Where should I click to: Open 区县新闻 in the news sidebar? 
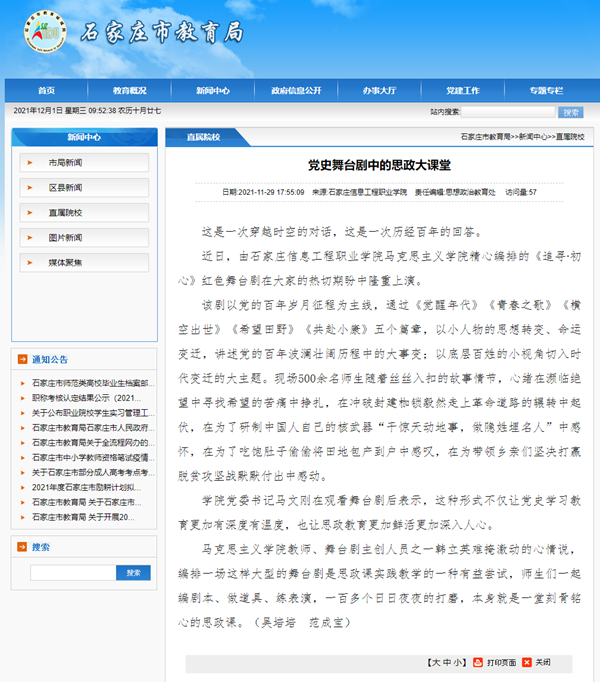tap(66, 187)
